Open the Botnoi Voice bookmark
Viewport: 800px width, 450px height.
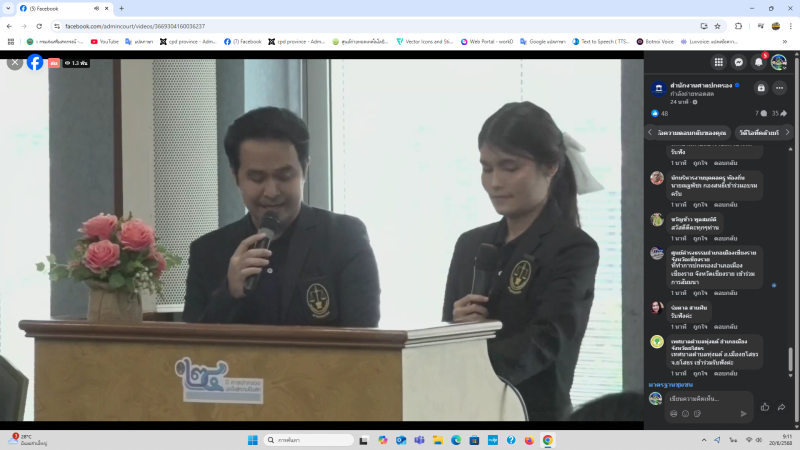pos(655,41)
